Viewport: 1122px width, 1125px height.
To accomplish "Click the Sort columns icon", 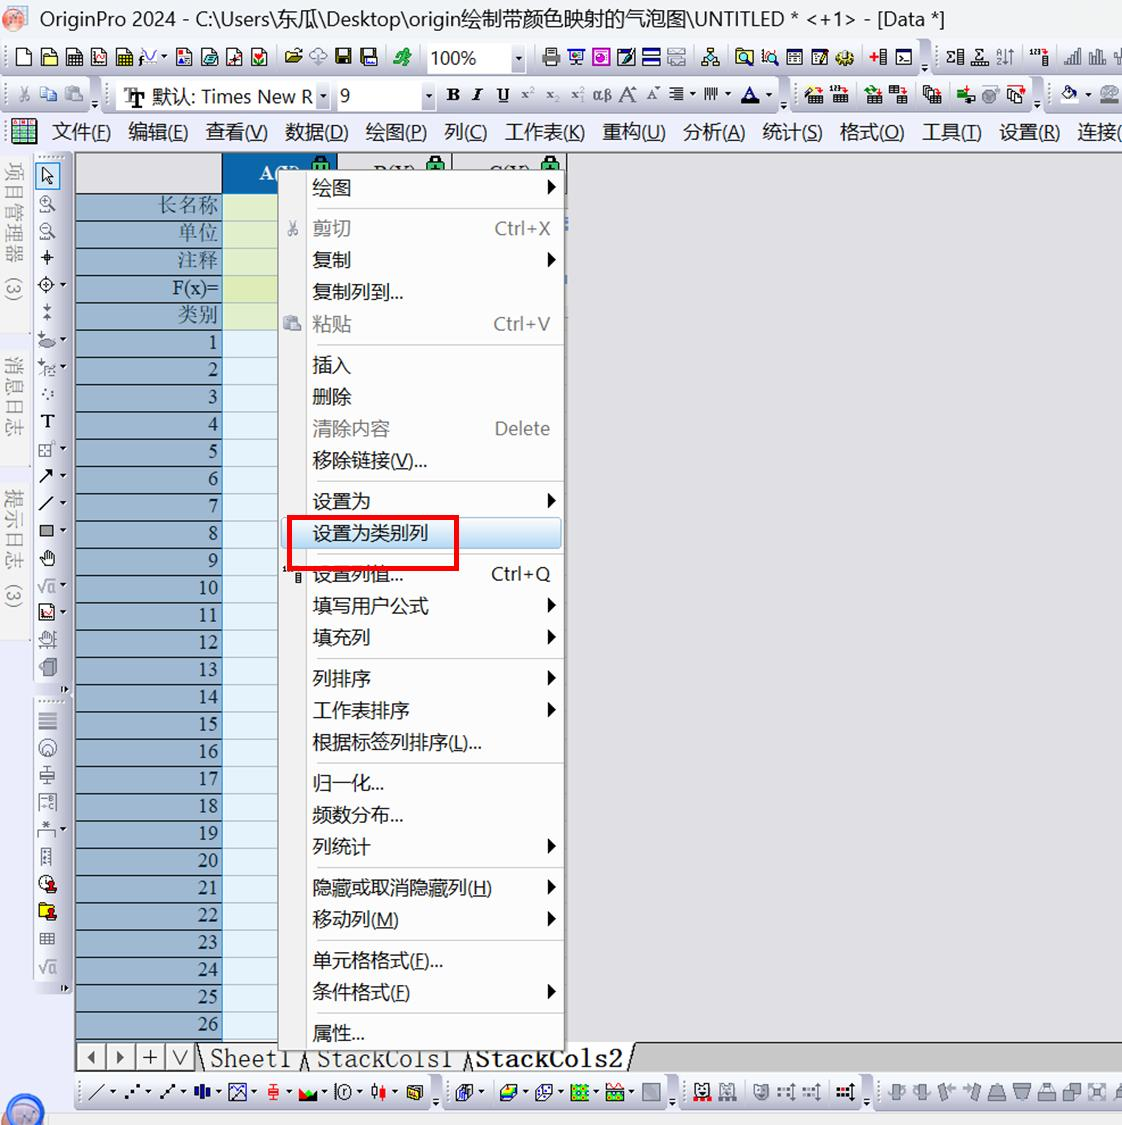I will (x=1005, y=57).
